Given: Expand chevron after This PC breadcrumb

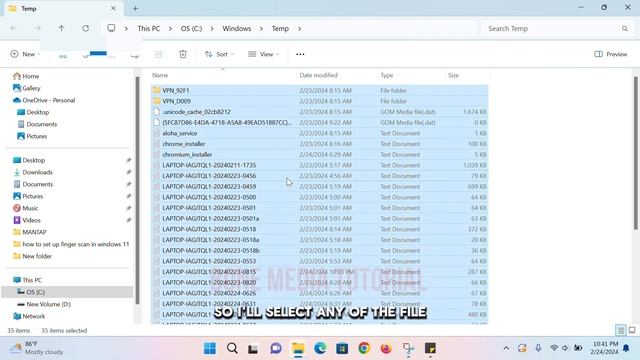Looking at the screenshot, I should click(170, 29).
